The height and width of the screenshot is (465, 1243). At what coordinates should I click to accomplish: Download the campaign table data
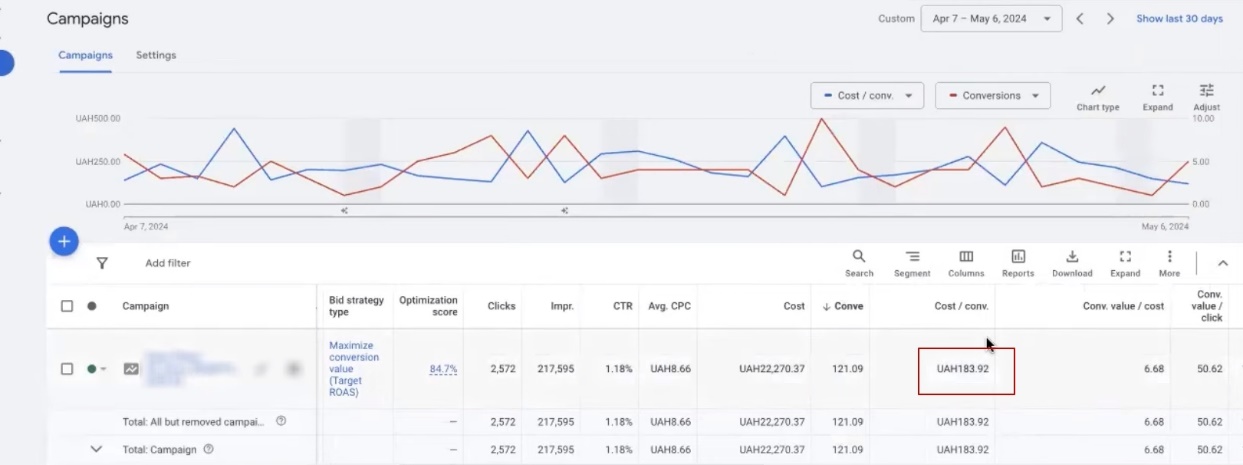1072,263
